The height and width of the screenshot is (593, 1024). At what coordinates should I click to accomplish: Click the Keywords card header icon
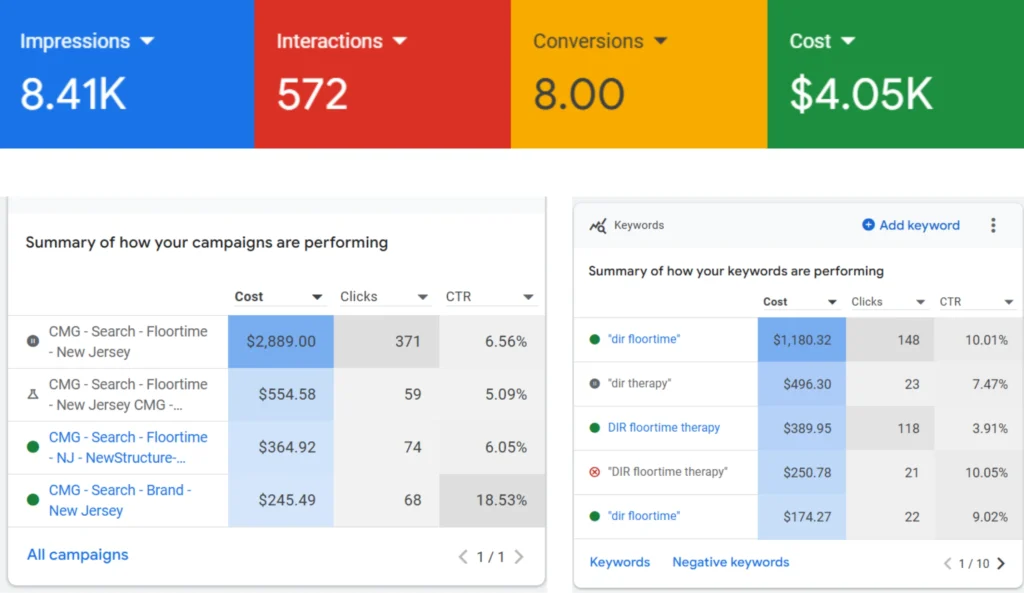(x=598, y=226)
